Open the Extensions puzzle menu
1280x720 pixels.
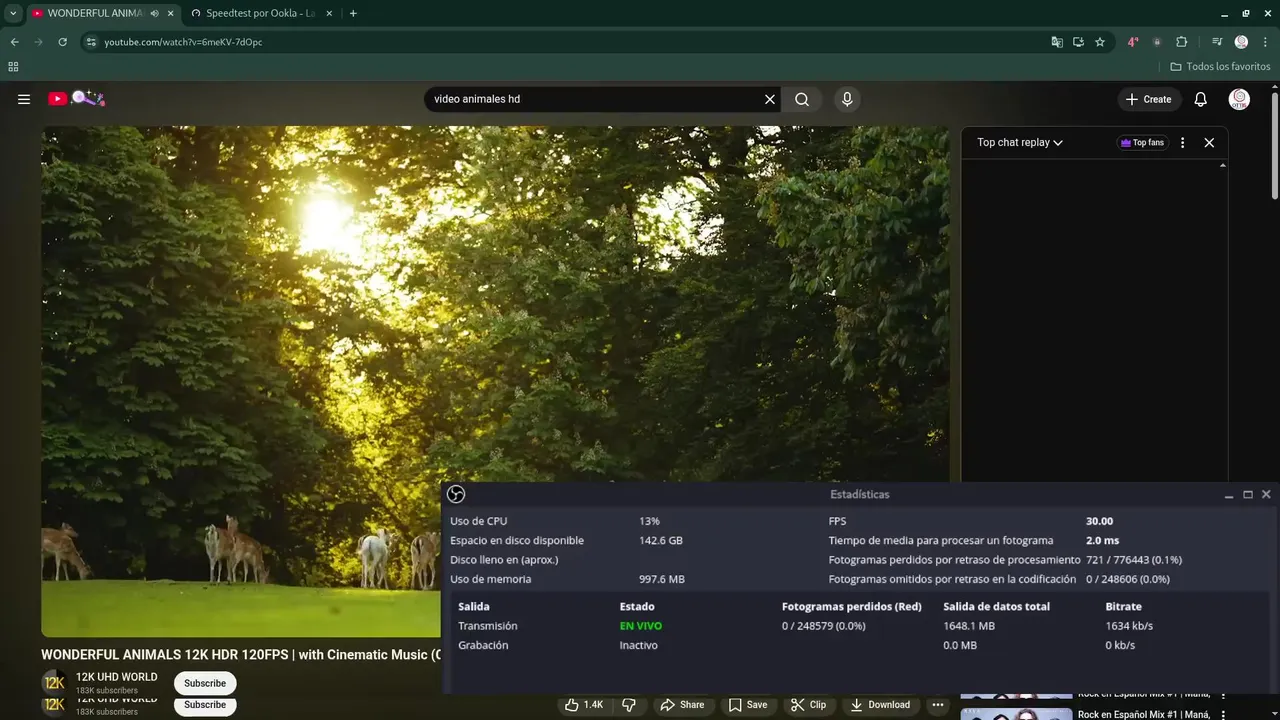coord(1182,42)
